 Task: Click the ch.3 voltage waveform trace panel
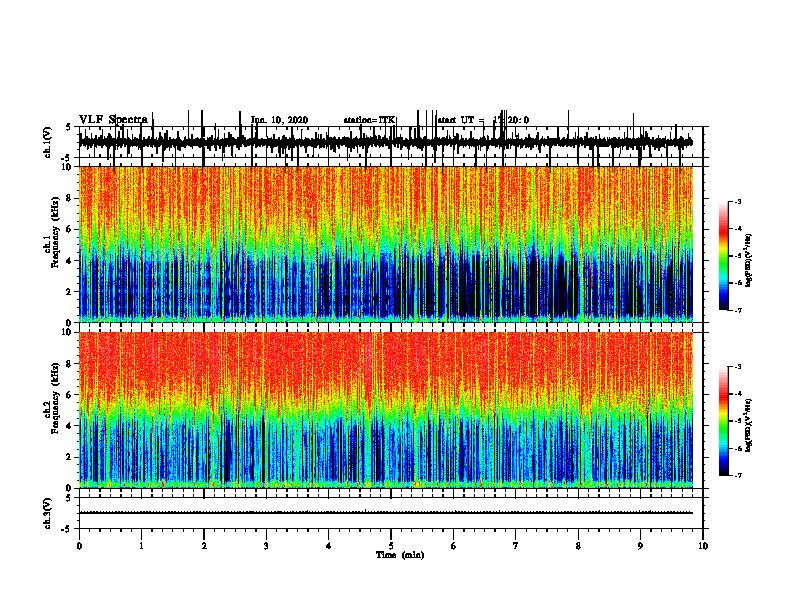tap(390, 513)
